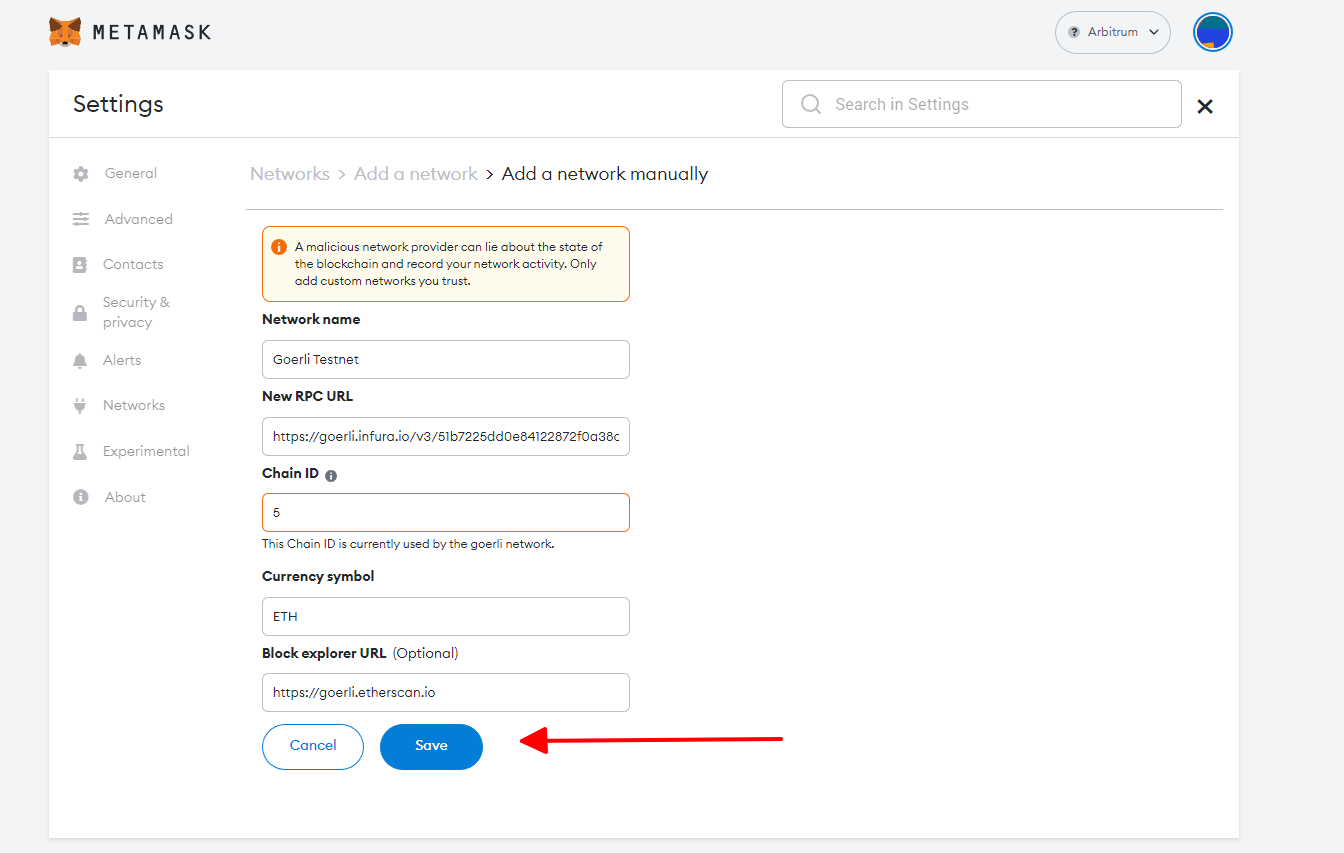Click the Settings page title
The width and height of the screenshot is (1344, 853).
(x=118, y=104)
